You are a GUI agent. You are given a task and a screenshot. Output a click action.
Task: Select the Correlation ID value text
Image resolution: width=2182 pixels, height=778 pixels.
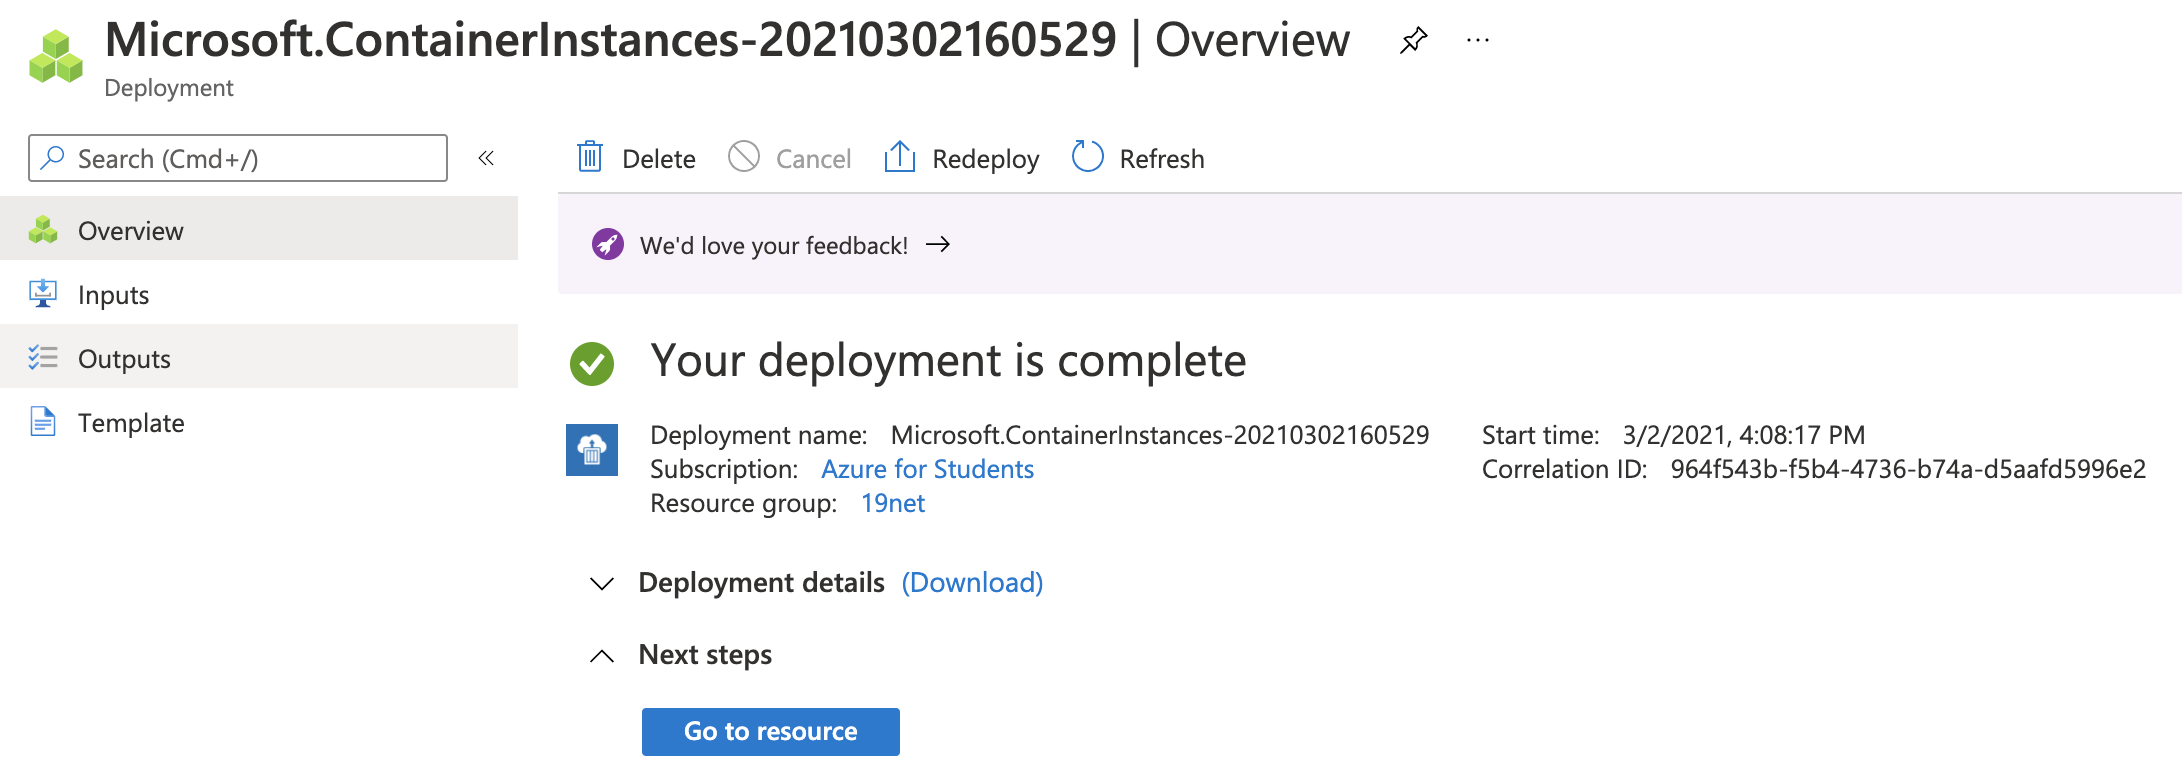click(x=1908, y=469)
